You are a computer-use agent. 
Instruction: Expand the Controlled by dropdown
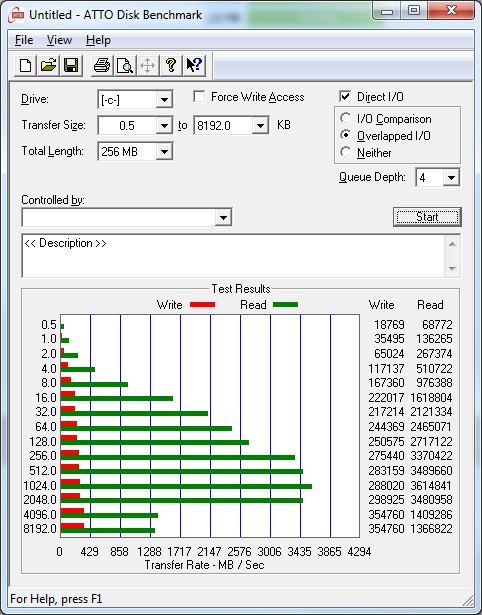(x=223, y=217)
